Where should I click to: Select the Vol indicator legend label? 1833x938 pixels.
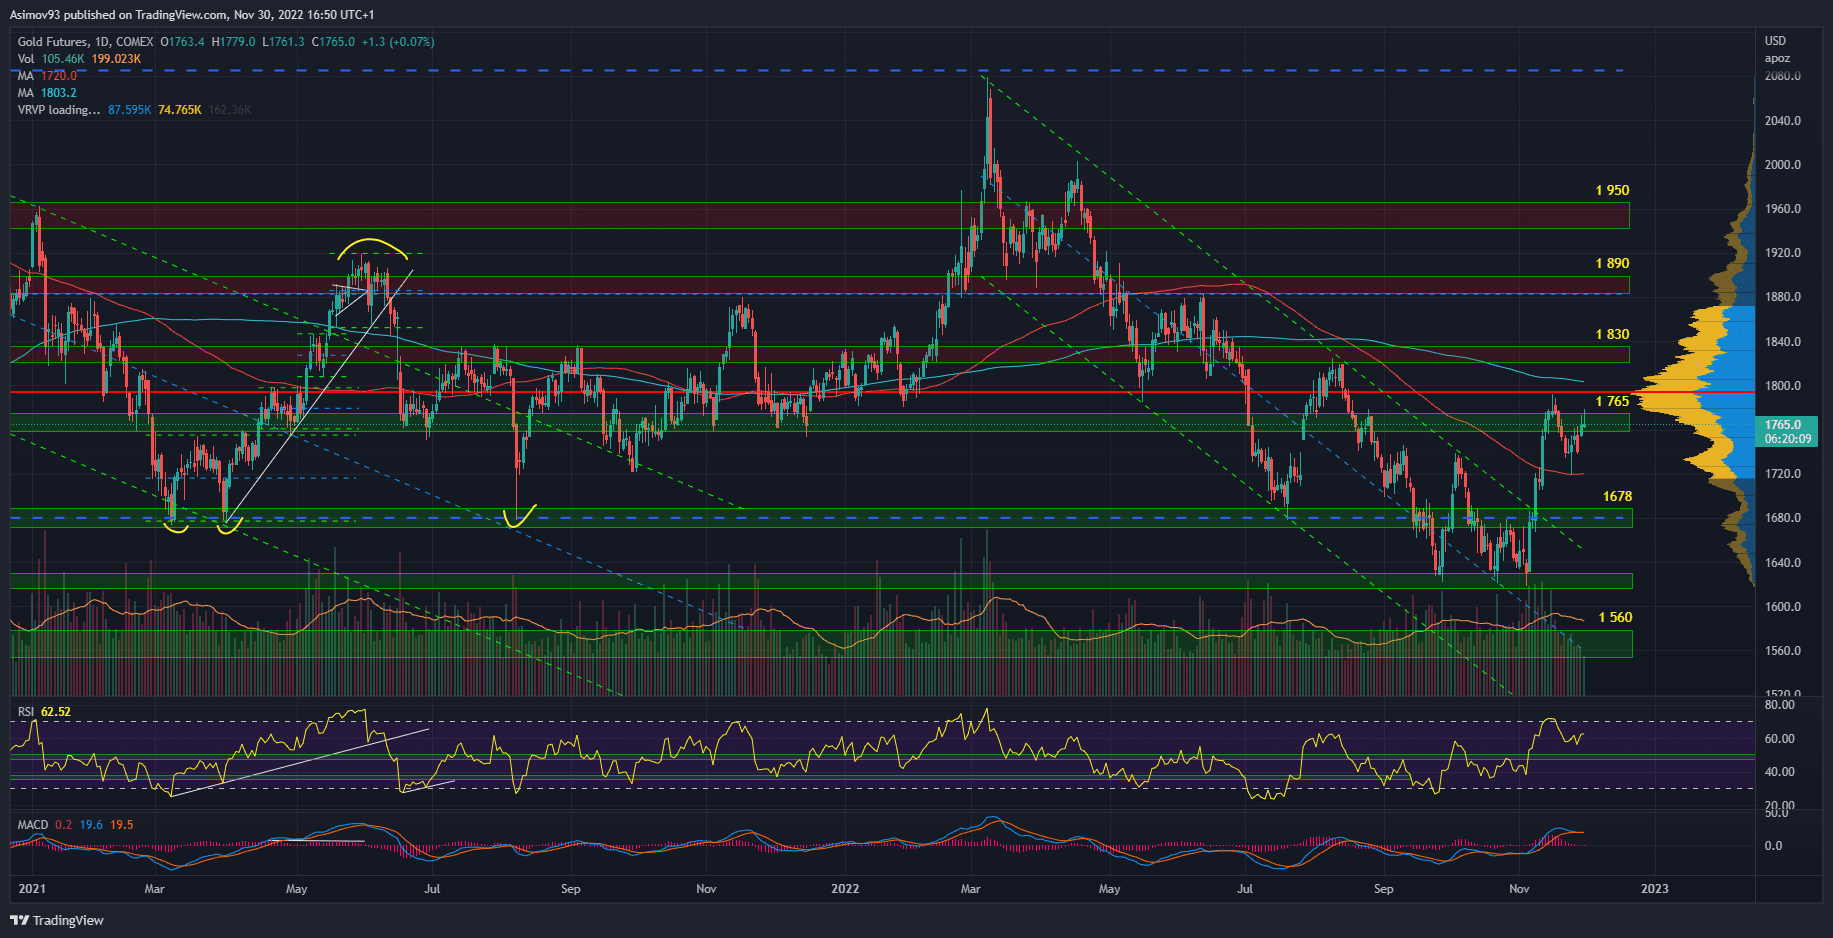coord(25,59)
